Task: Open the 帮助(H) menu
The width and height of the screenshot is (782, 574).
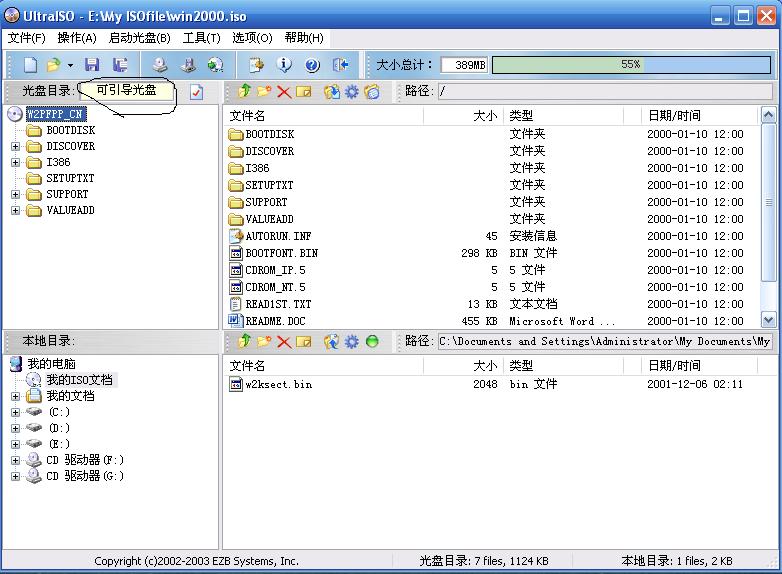Action: [304, 38]
